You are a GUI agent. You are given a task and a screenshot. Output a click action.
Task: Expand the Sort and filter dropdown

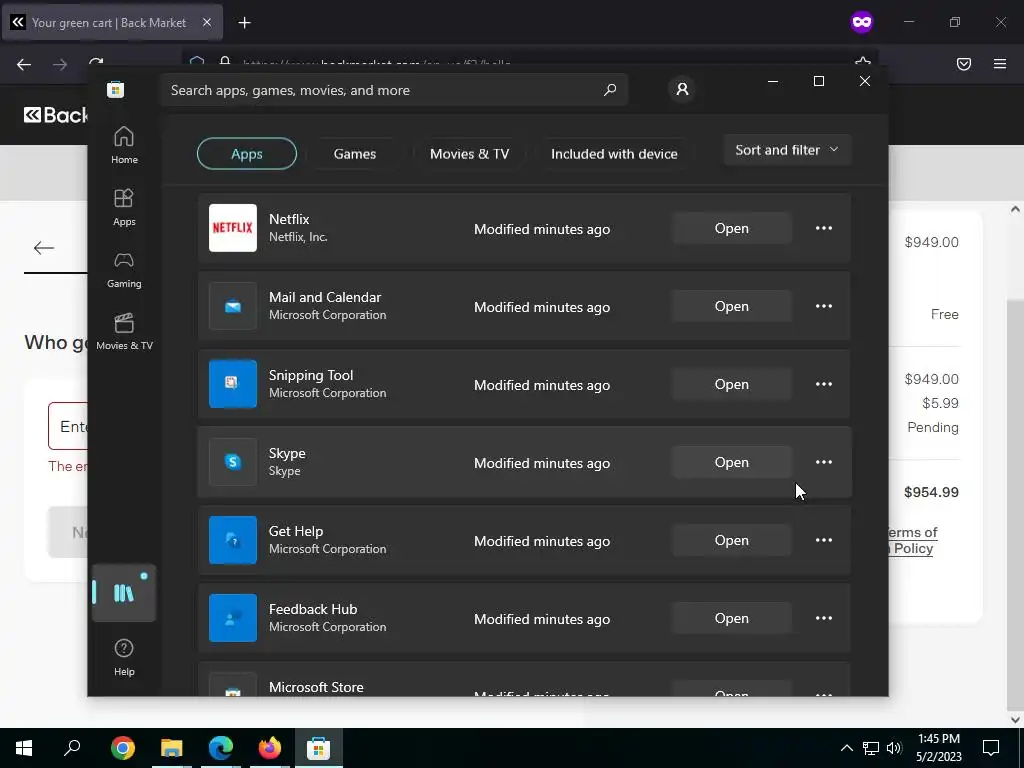pos(787,150)
